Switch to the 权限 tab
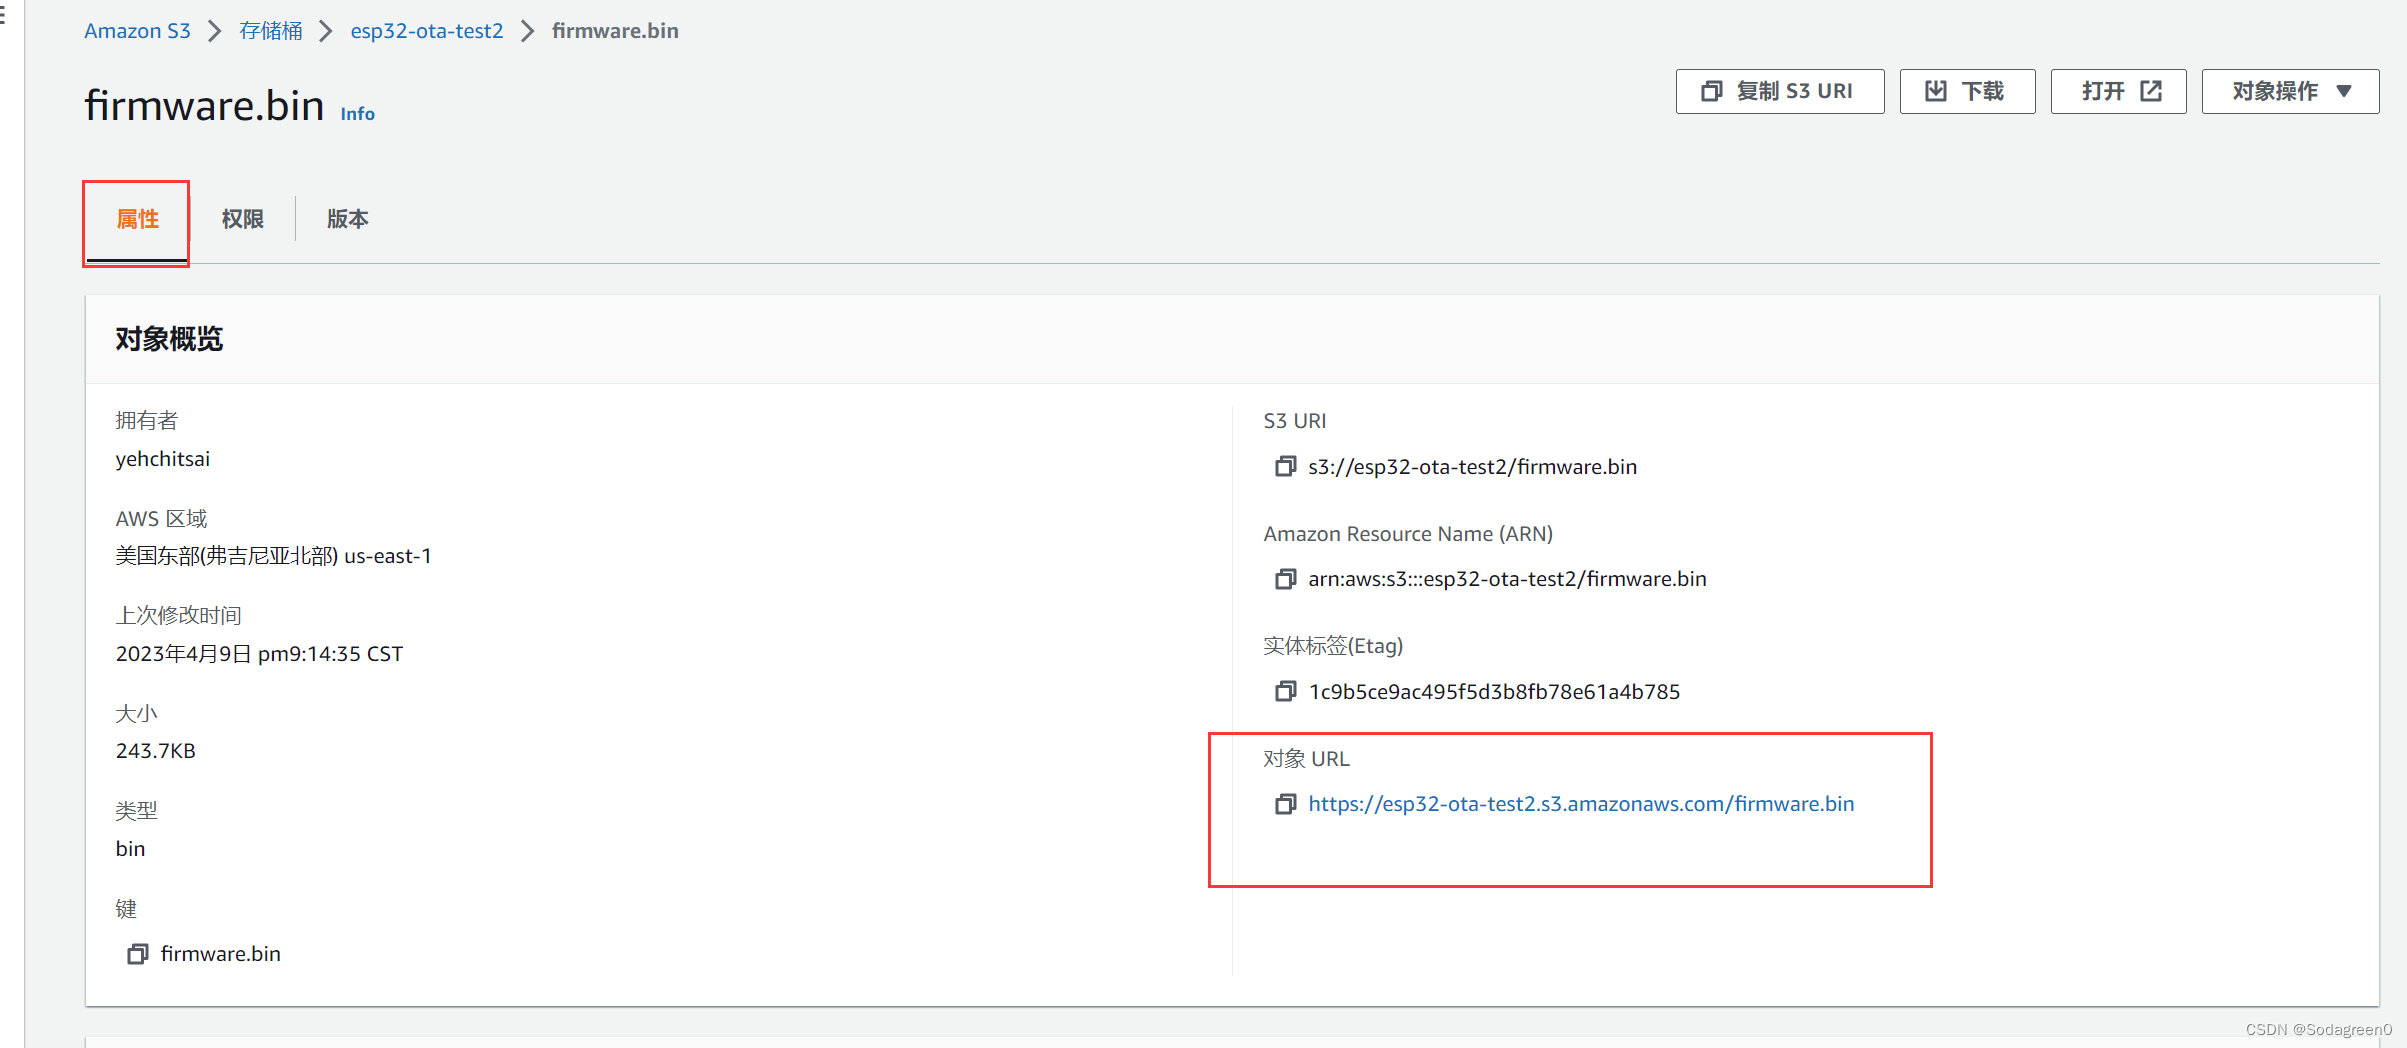This screenshot has height=1048, width=2407. coord(243,219)
